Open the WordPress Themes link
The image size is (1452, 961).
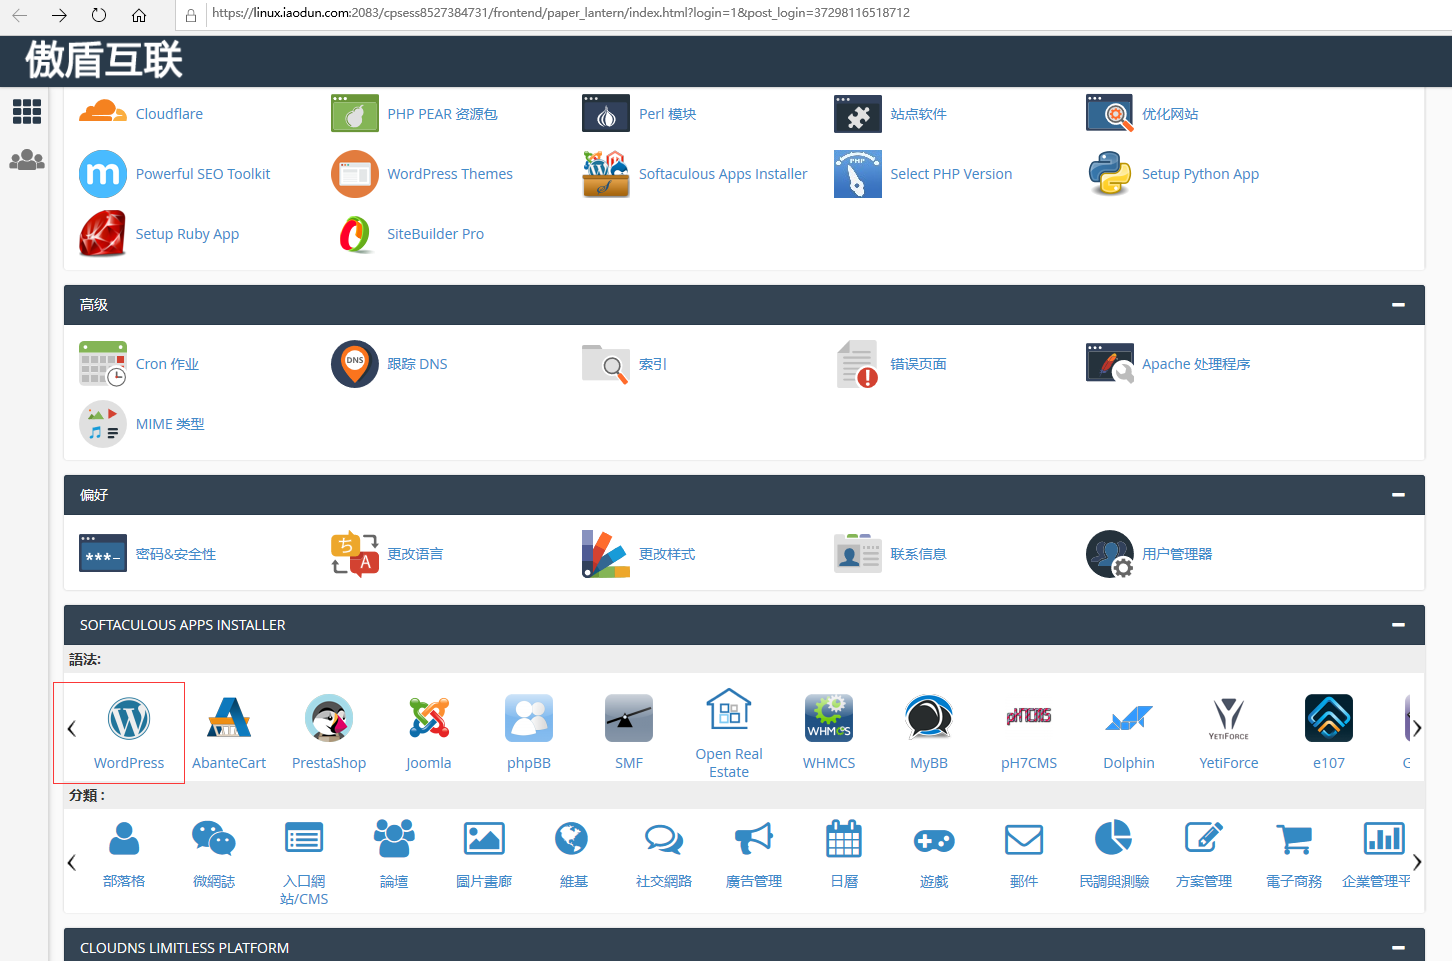[x=449, y=174]
